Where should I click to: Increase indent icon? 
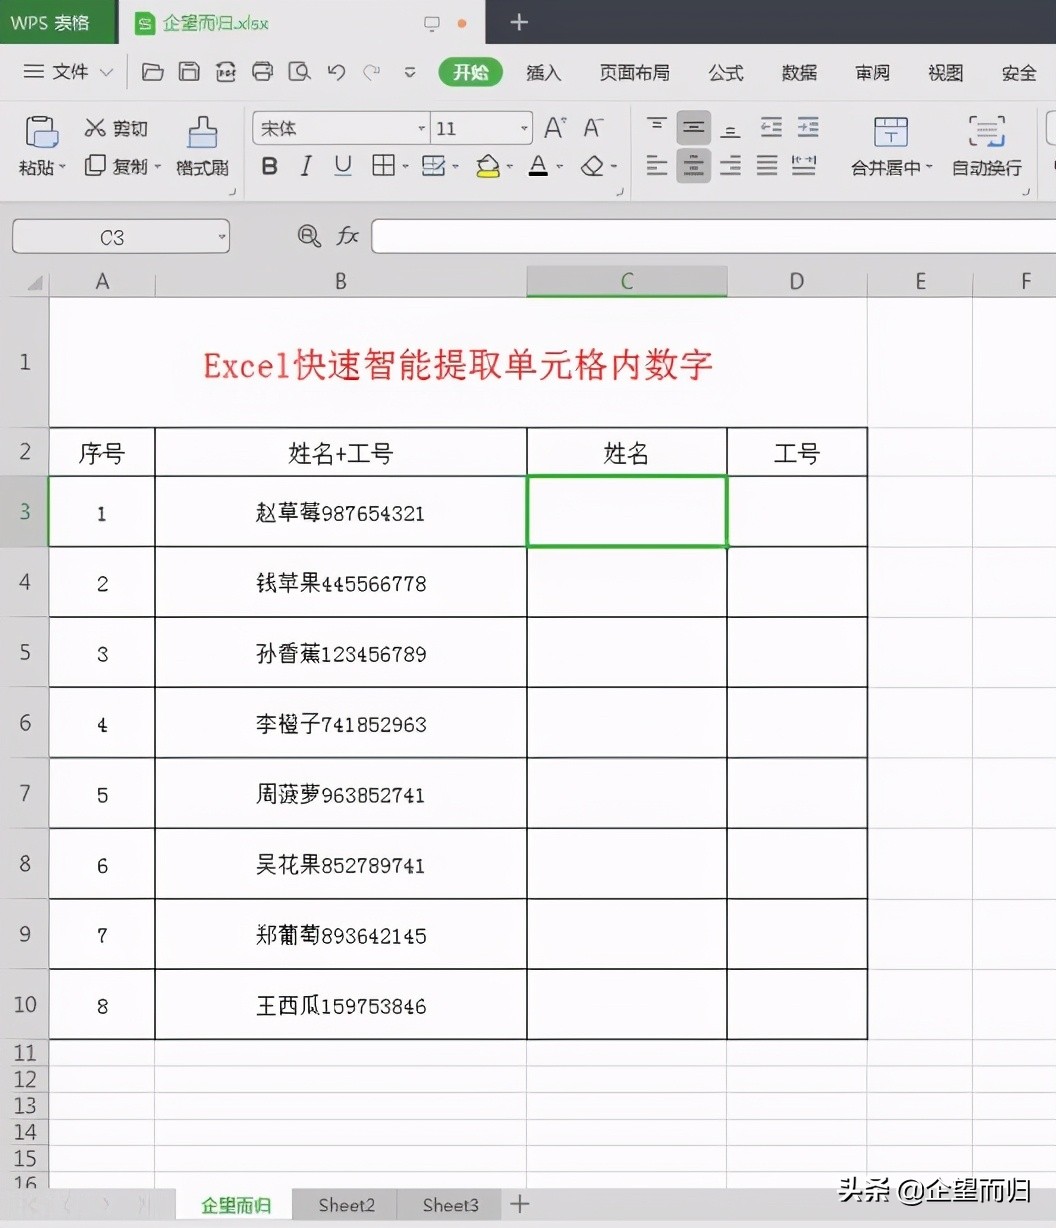pos(808,128)
